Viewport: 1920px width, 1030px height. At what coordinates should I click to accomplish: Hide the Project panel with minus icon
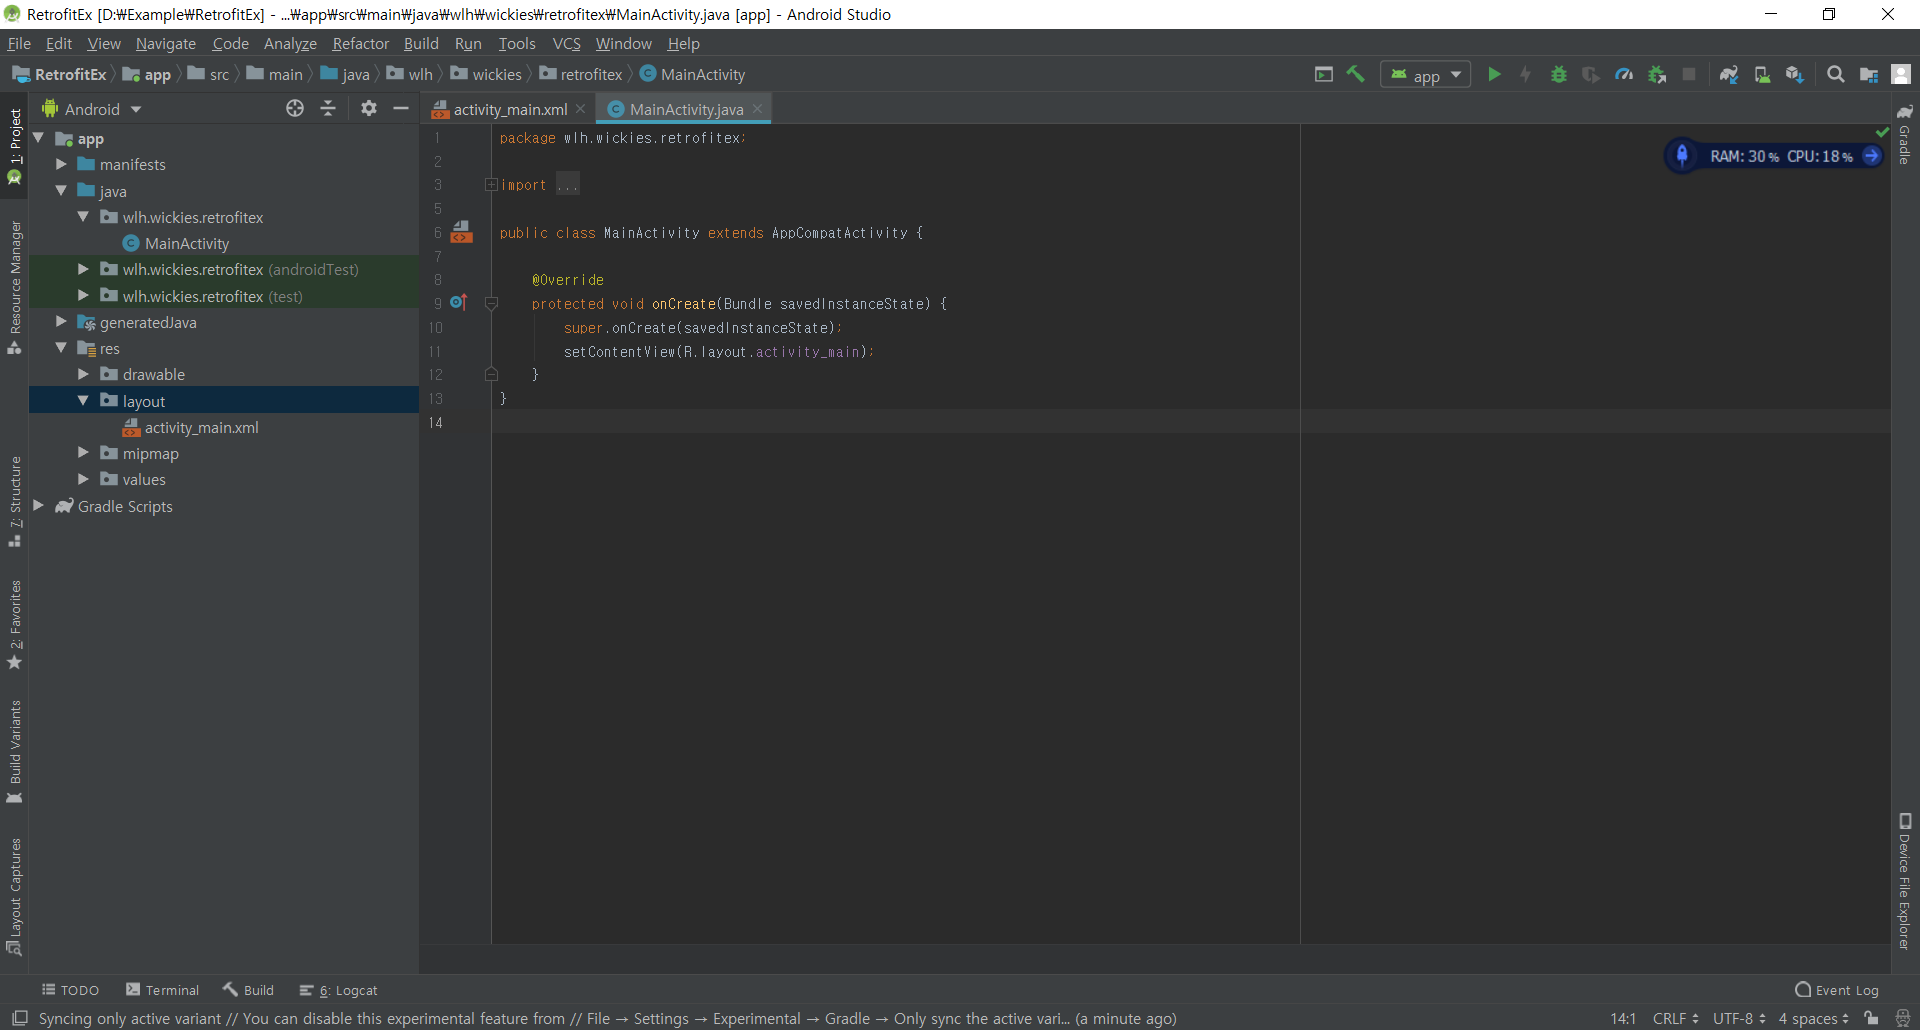pos(401,108)
